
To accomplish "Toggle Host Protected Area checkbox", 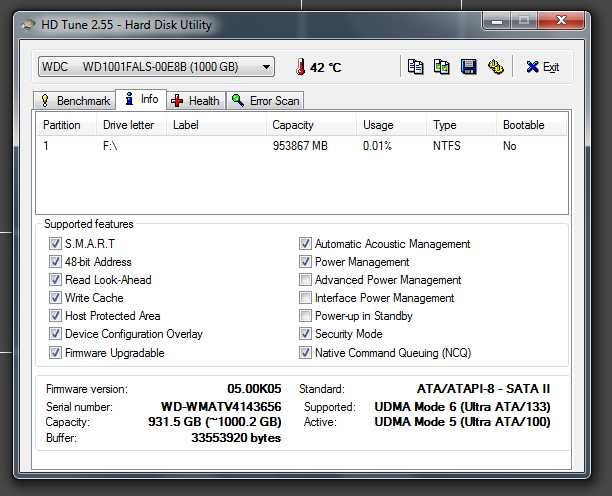I will [x=55, y=315].
